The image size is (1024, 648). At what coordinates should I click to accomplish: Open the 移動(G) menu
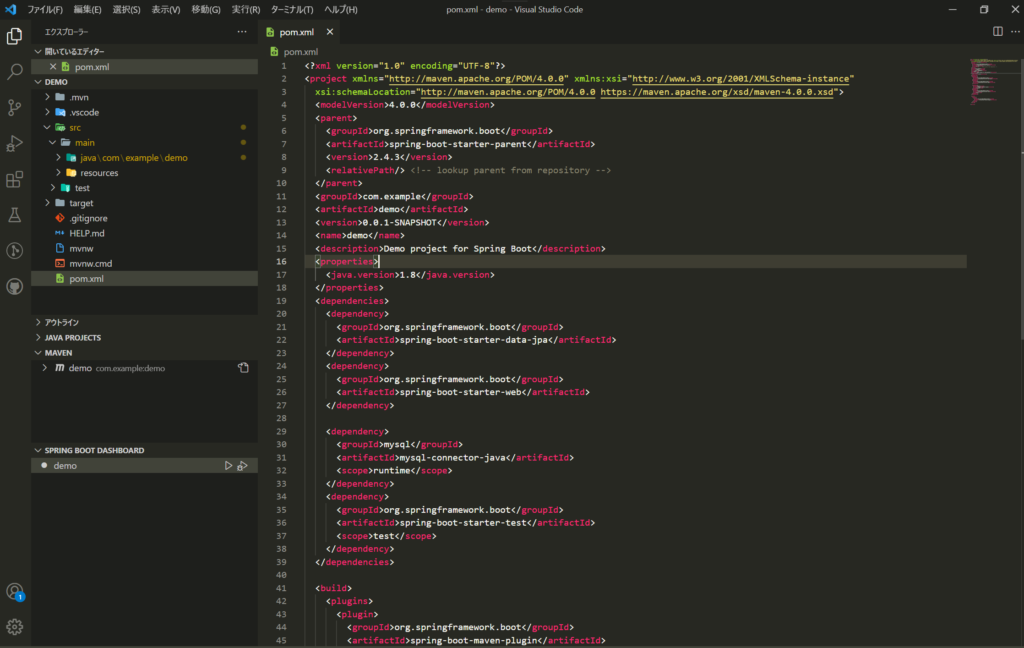coord(206,10)
